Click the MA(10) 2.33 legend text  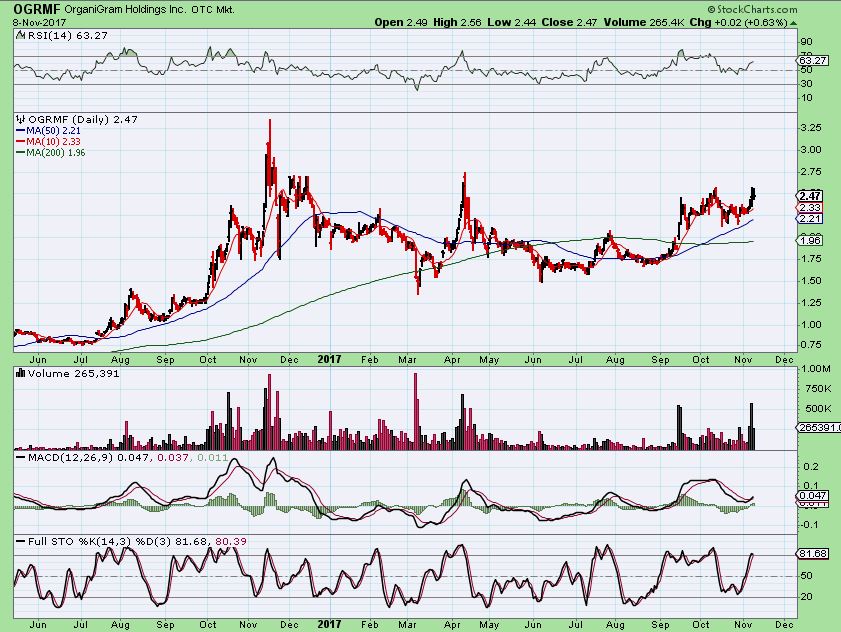click(x=54, y=142)
